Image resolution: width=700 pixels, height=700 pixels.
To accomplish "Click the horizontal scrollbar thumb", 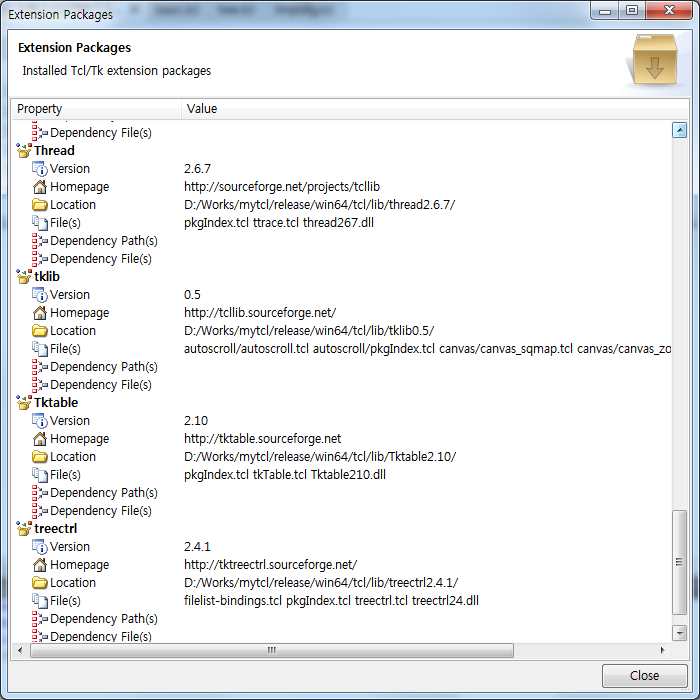I will pos(272,650).
